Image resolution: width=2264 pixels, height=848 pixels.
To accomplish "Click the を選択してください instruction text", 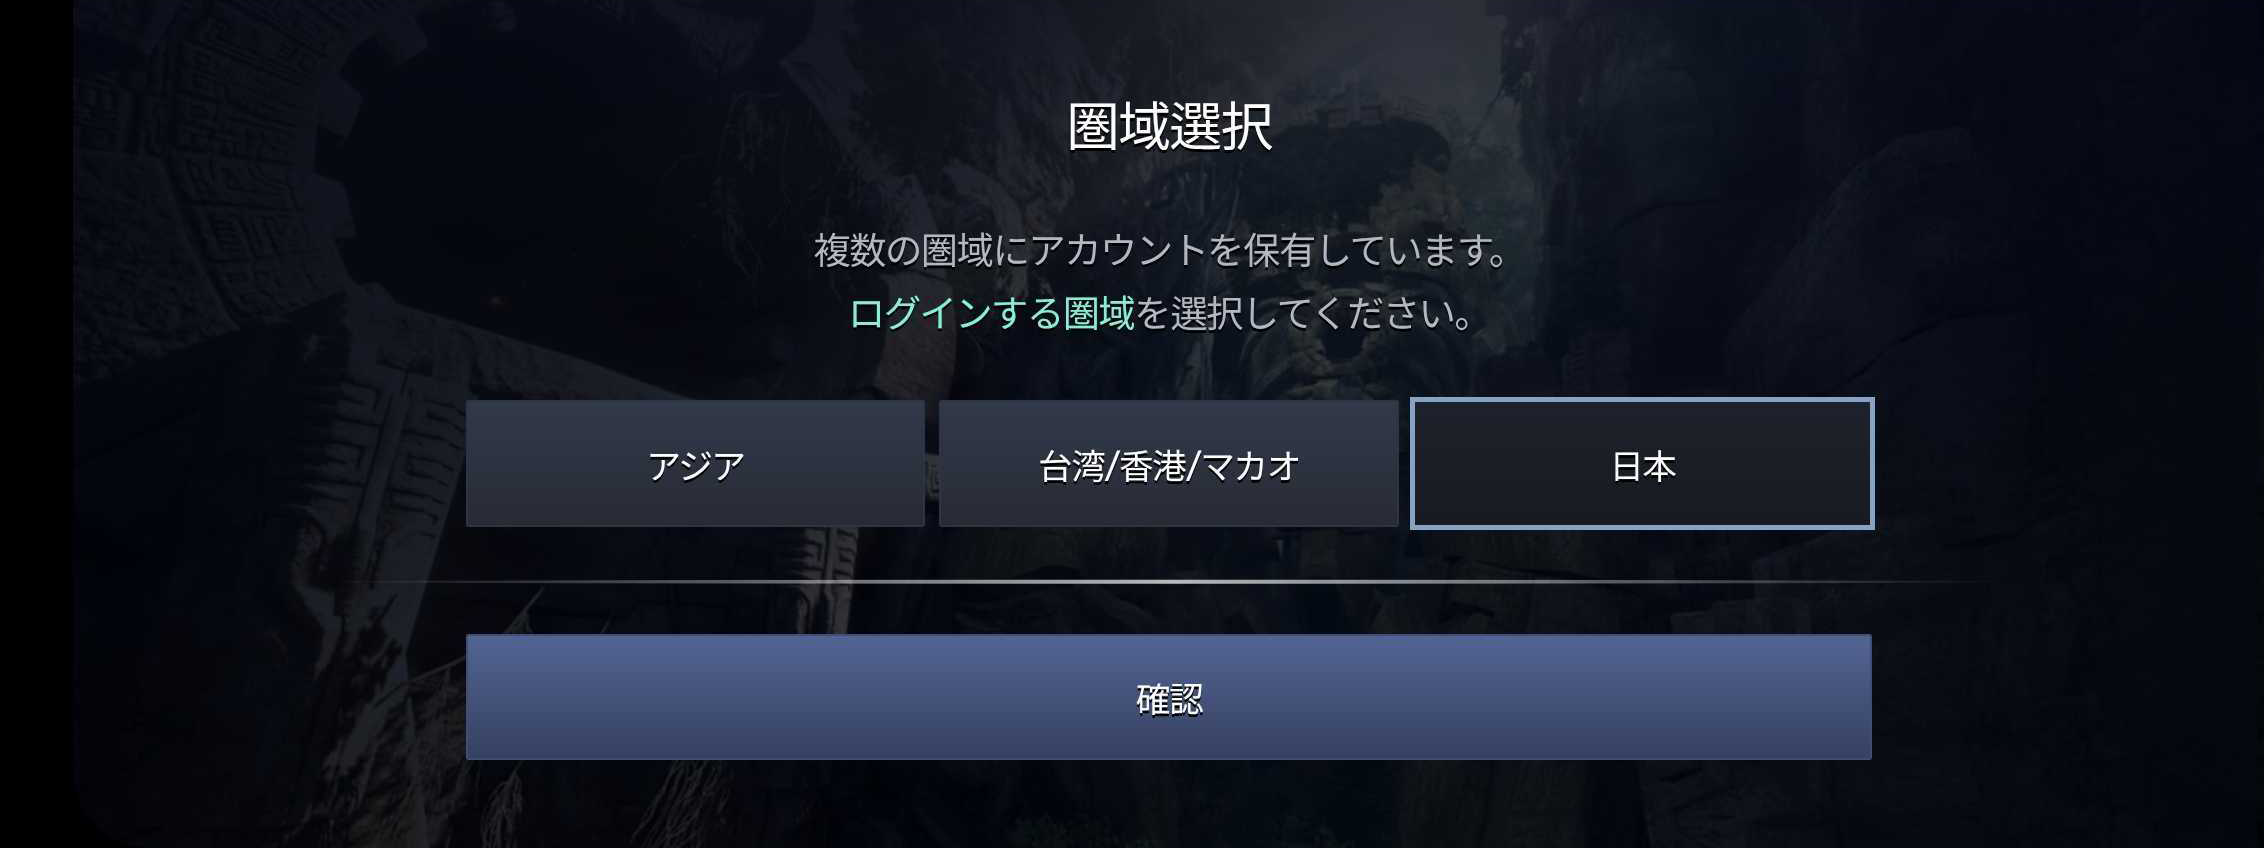I will point(1305,313).
